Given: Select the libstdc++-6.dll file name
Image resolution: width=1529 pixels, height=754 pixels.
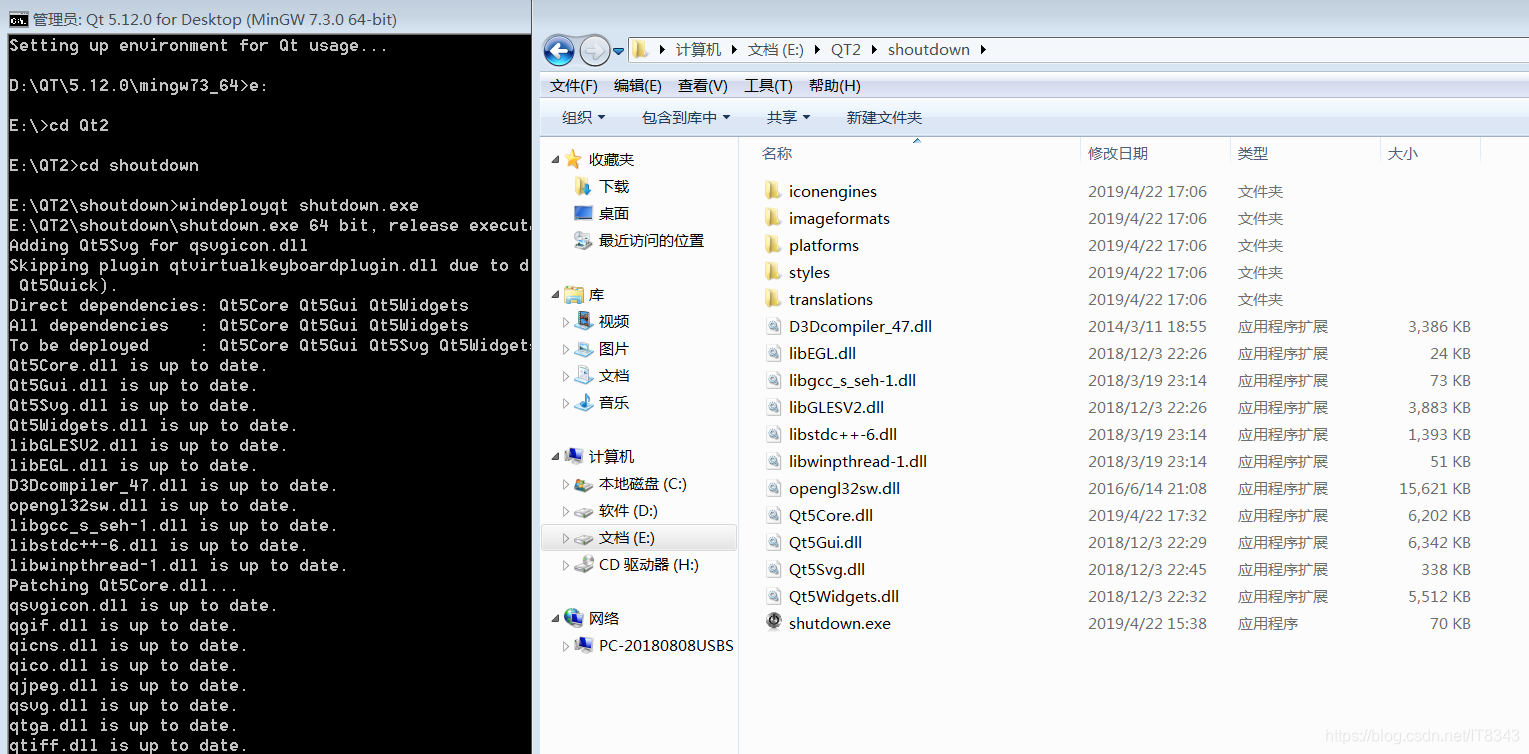Looking at the screenshot, I should [x=843, y=434].
